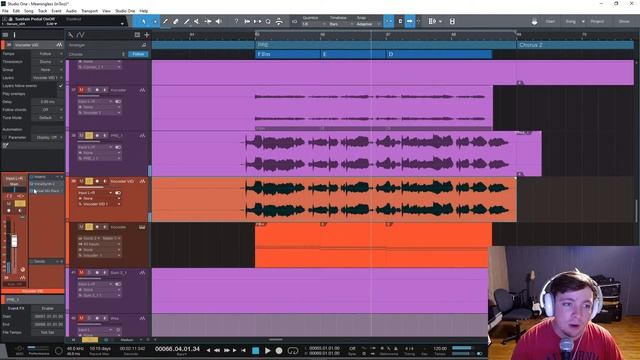Mute the Vocoder VID track
This screenshot has width=640, height=360.
[81, 181]
